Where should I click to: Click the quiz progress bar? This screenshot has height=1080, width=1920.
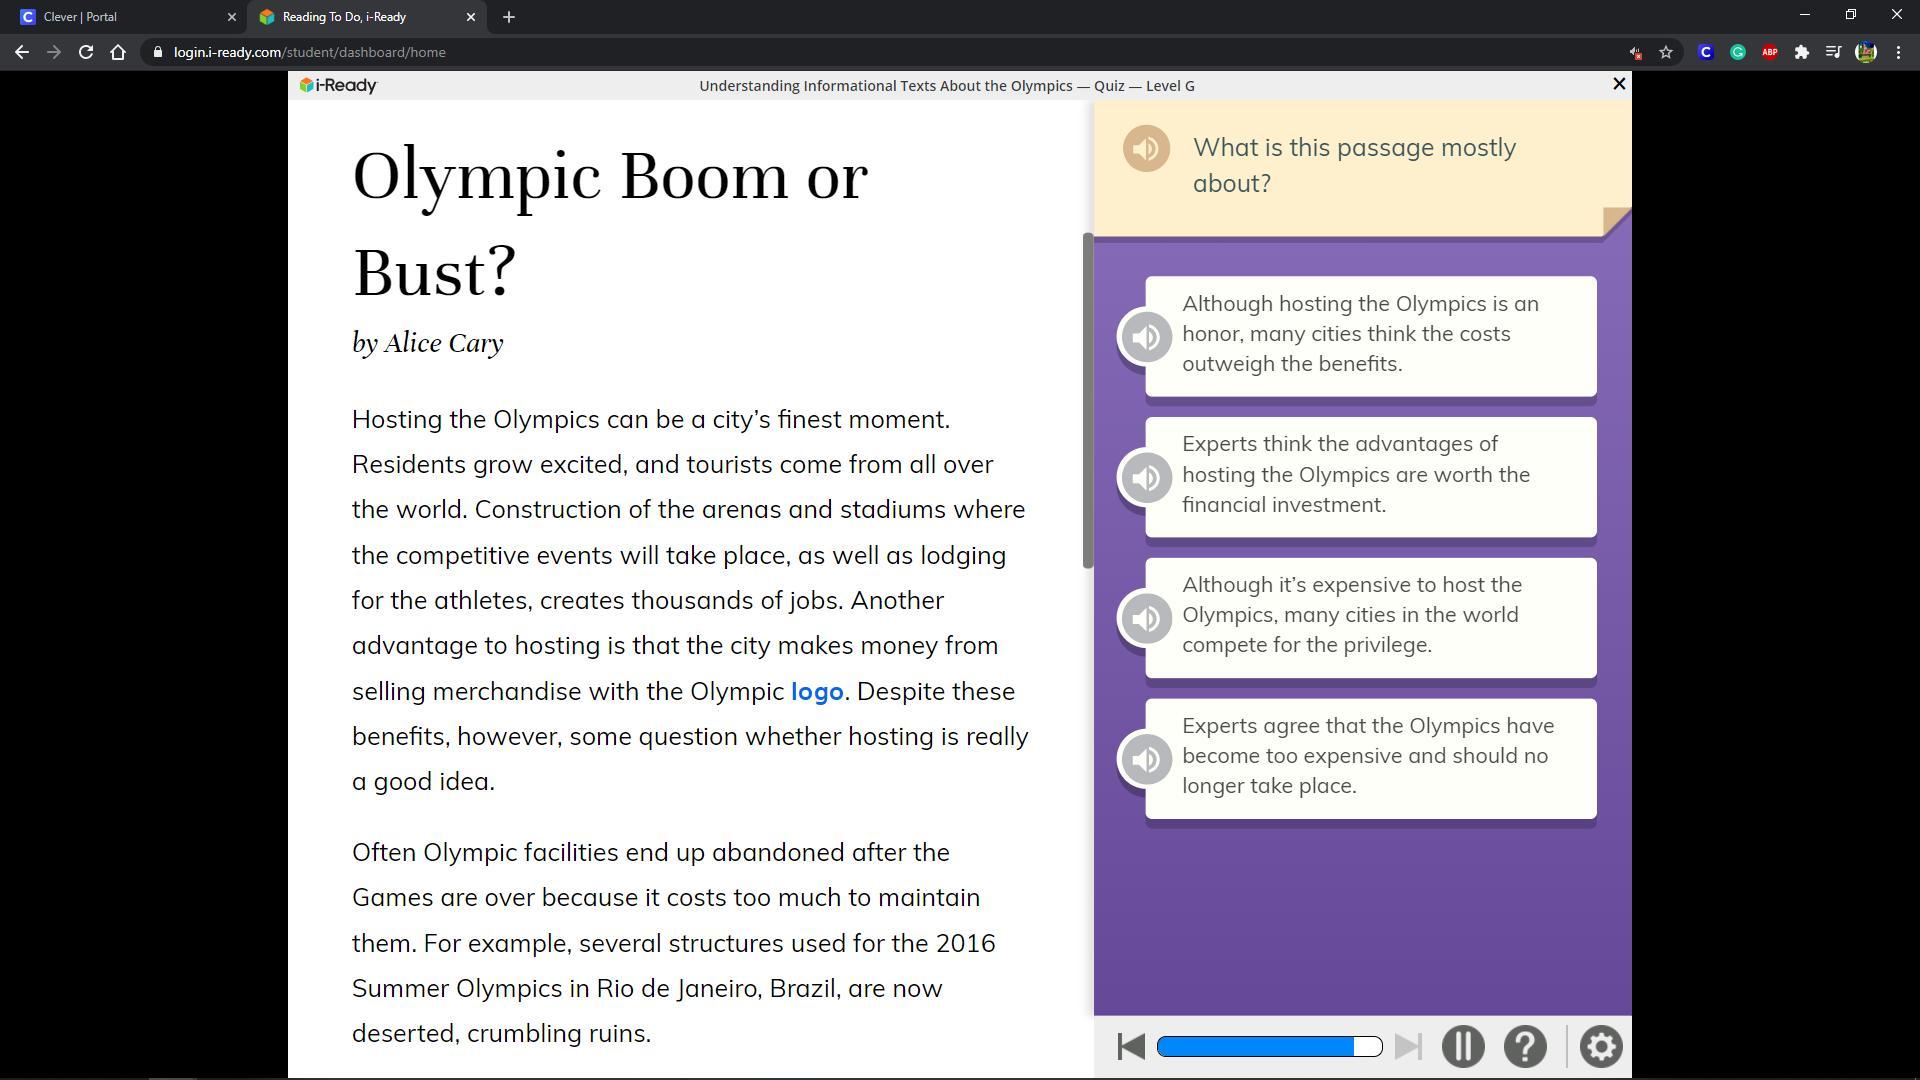pyautogui.click(x=1268, y=1047)
